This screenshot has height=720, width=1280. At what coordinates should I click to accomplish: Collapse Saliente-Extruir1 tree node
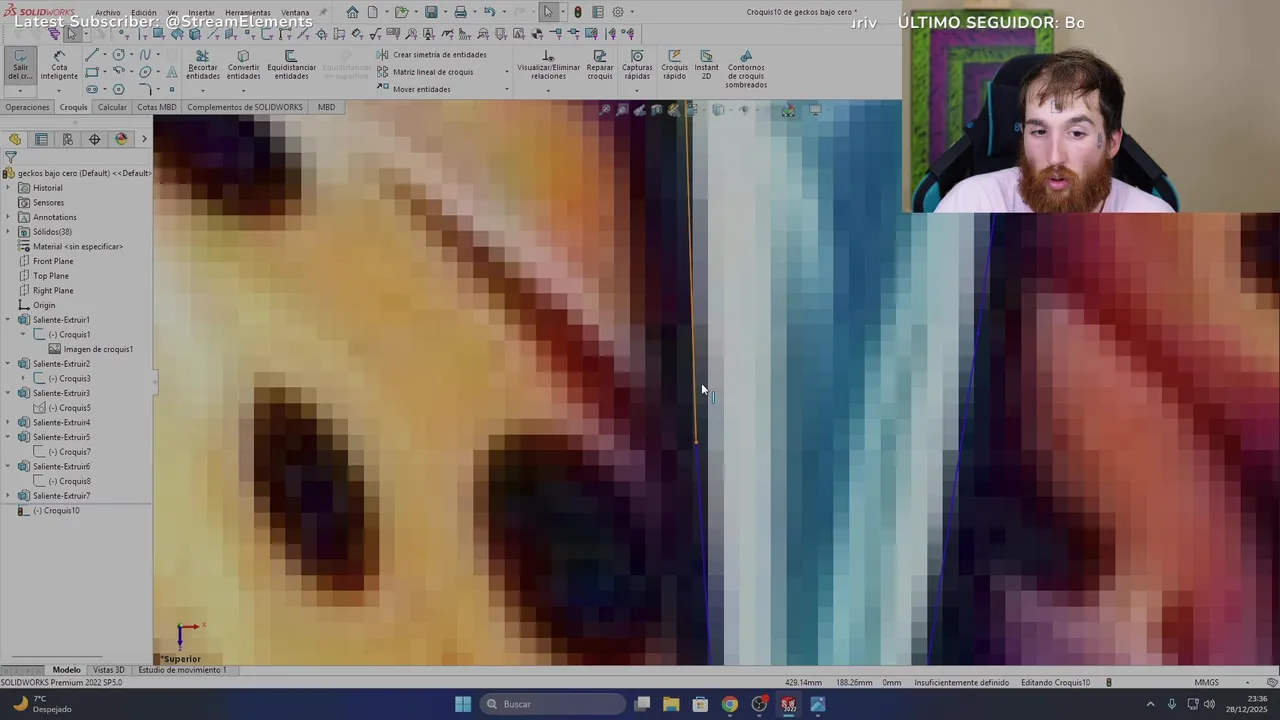pyautogui.click(x=9, y=320)
